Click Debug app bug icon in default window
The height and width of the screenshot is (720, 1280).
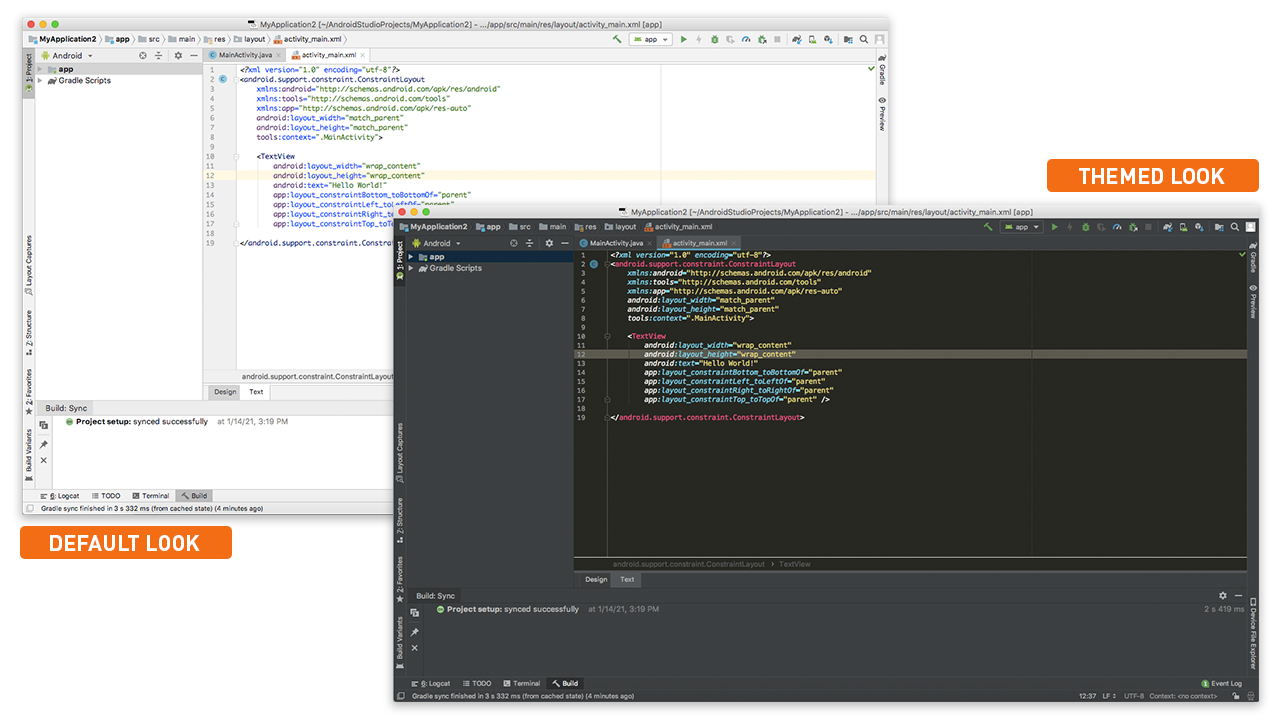[x=715, y=39]
